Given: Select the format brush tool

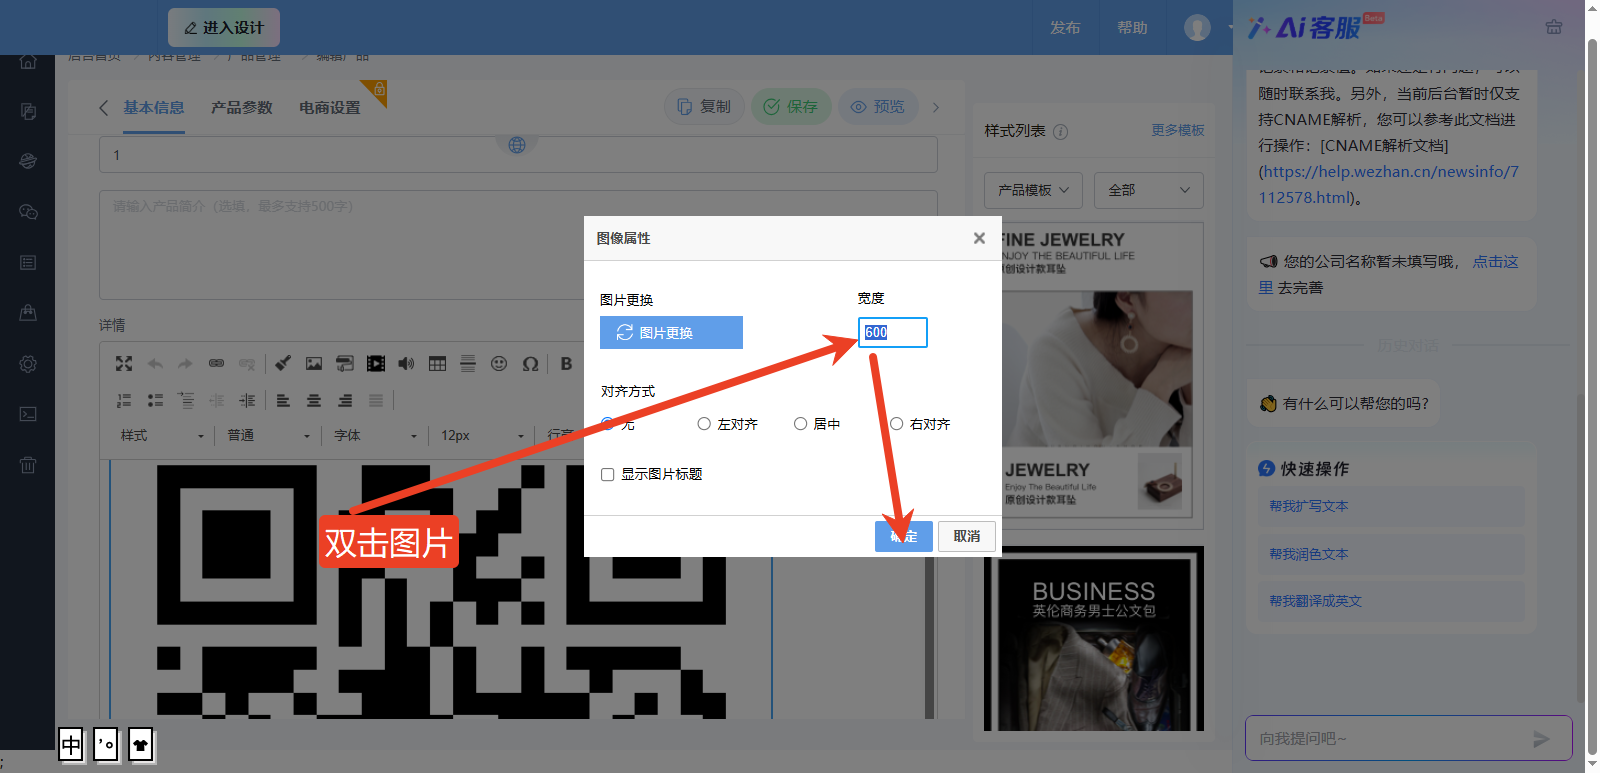Looking at the screenshot, I should tap(283, 364).
